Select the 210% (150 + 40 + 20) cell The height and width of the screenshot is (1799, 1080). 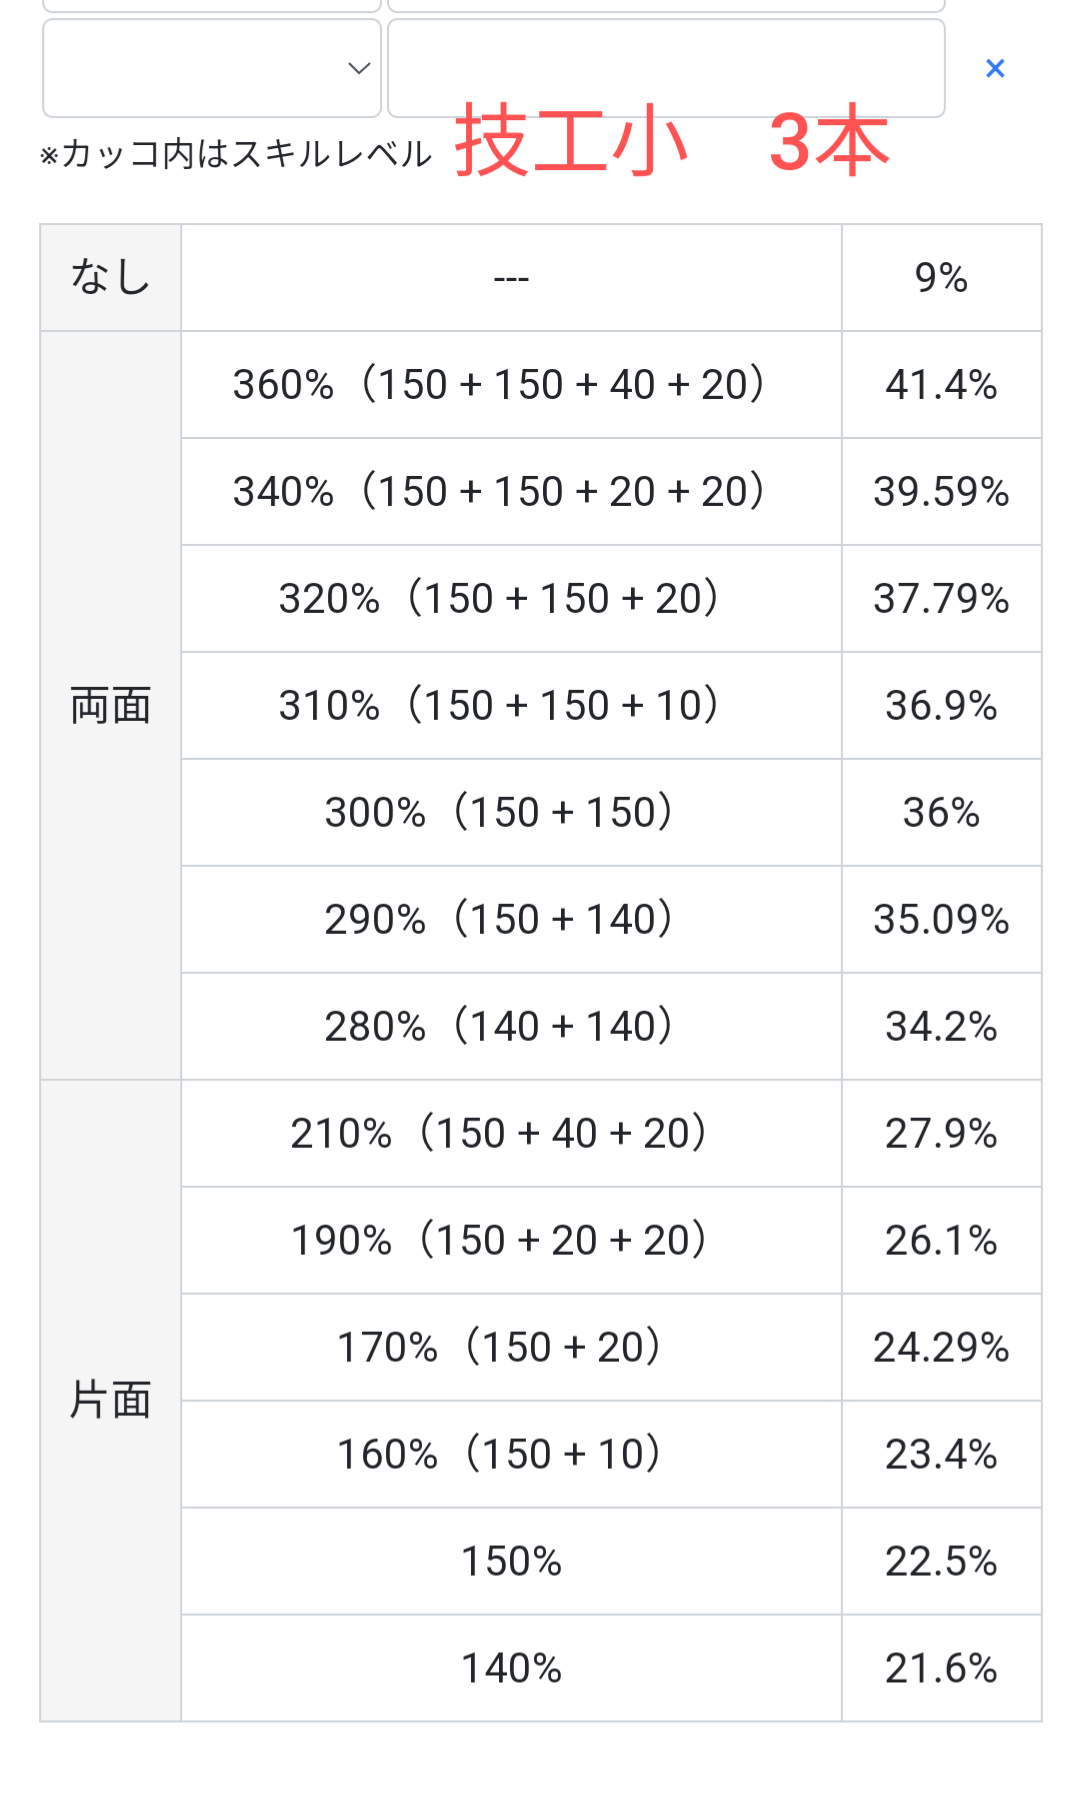[511, 1133]
